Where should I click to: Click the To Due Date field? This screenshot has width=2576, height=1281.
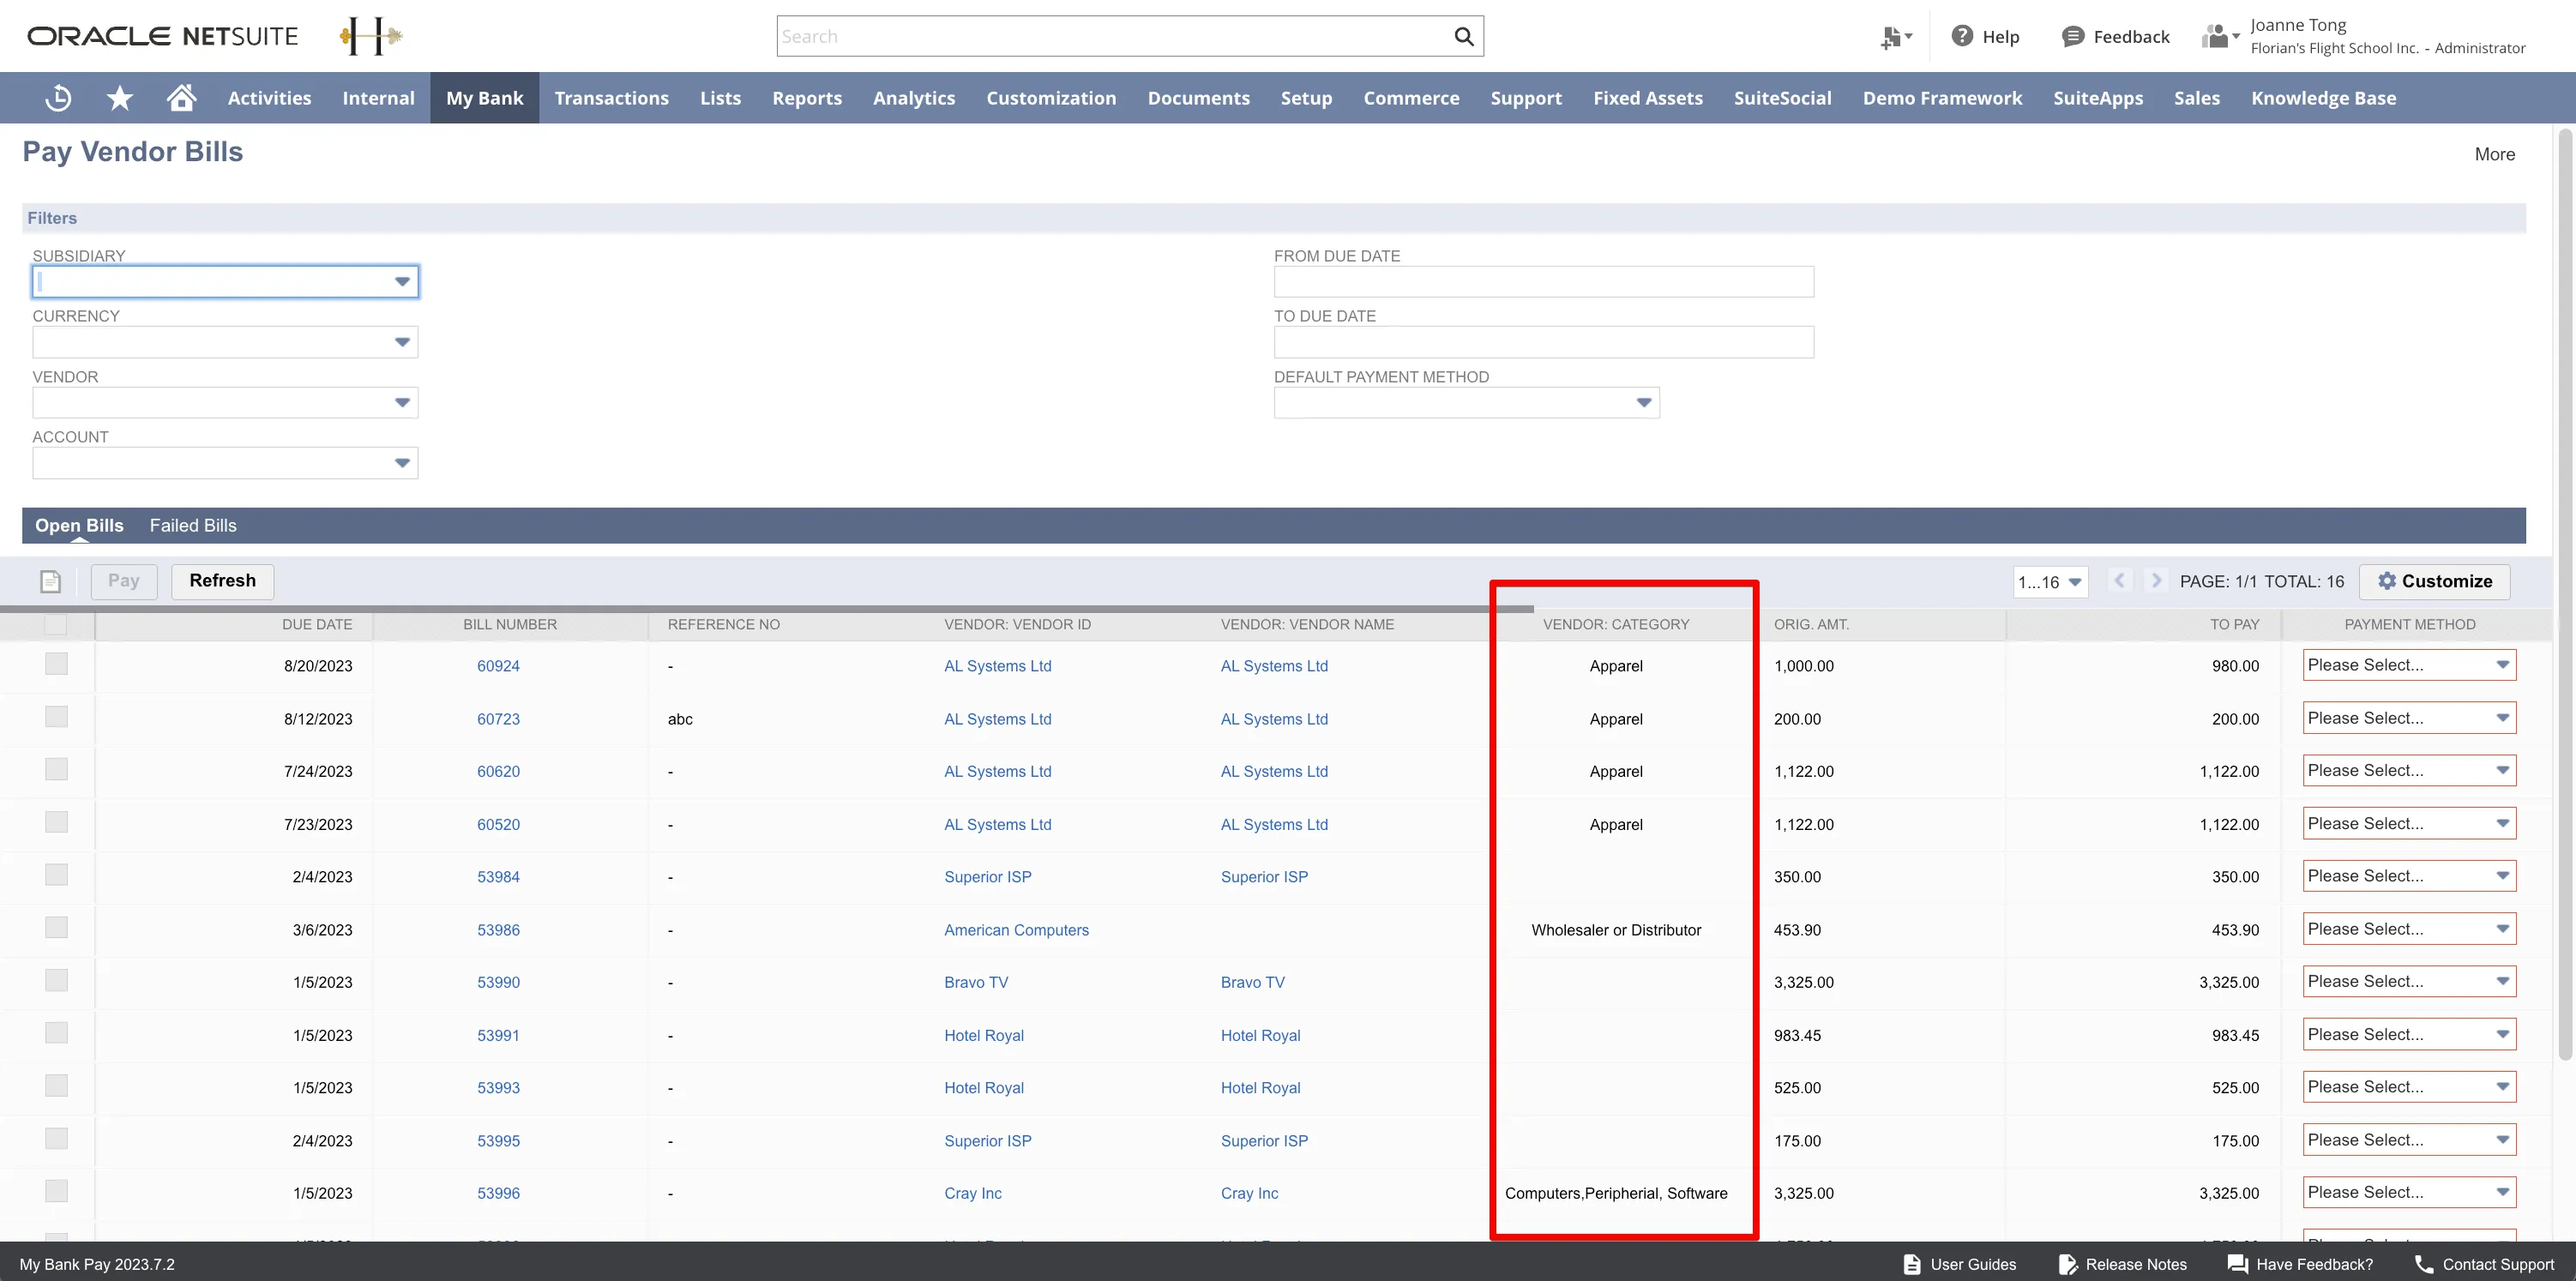[x=1543, y=342]
